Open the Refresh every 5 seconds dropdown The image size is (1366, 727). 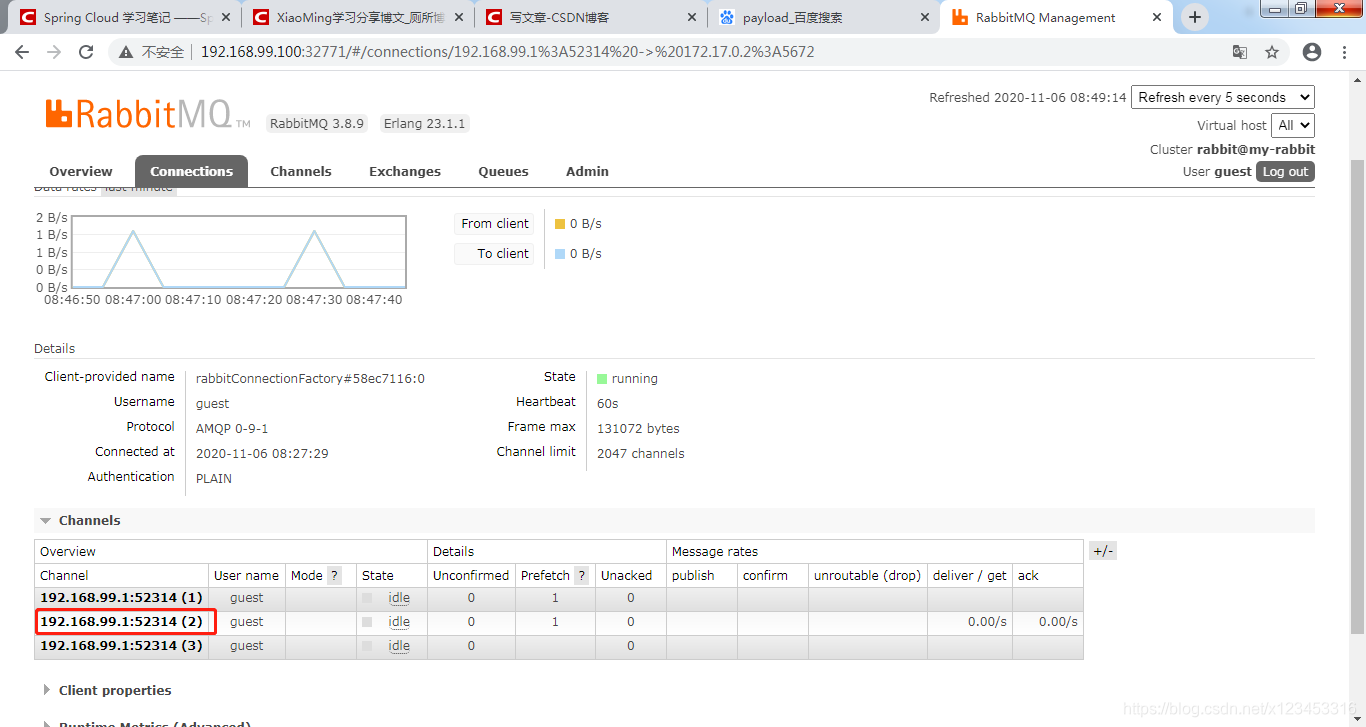coord(1222,97)
